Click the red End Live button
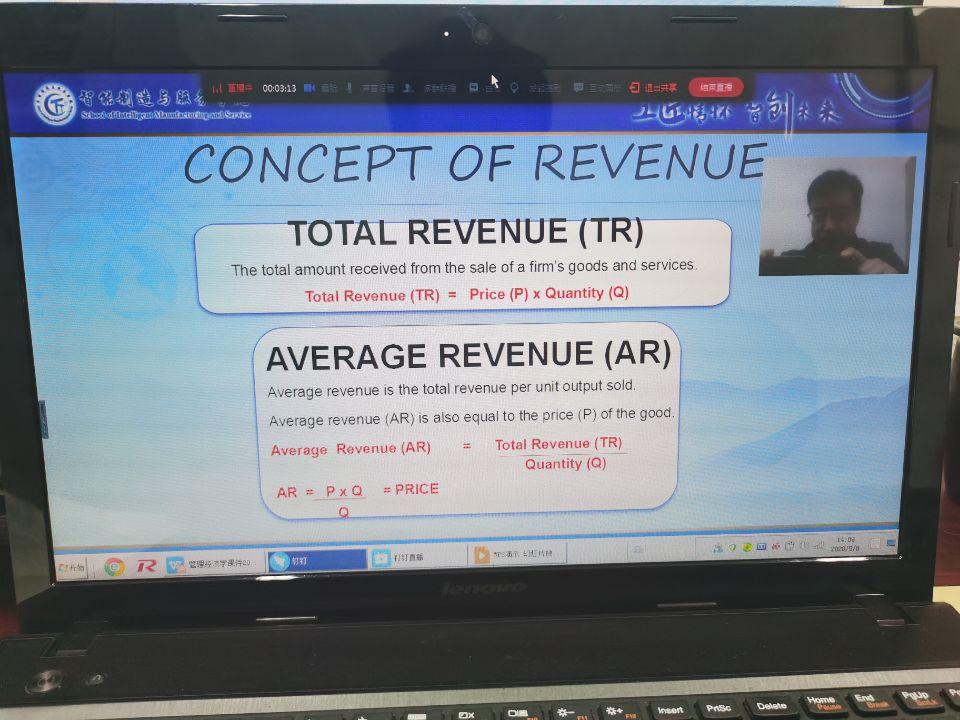Image resolution: width=960 pixels, height=720 pixels. [716, 87]
